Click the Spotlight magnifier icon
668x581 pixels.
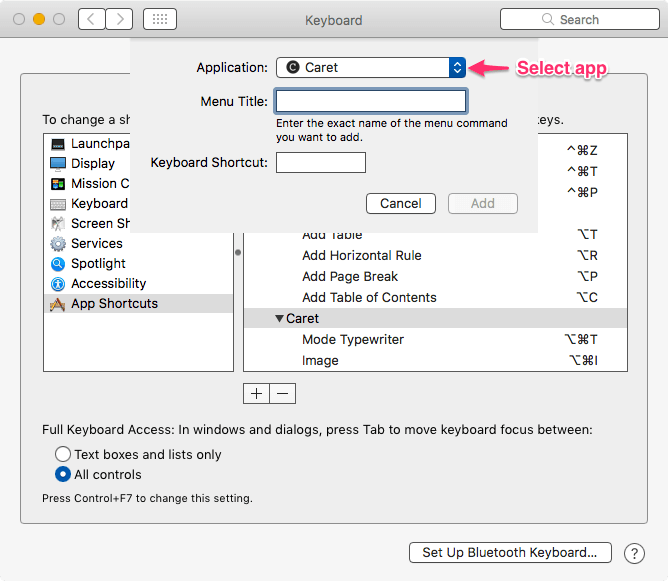click(x=58, y=264)
